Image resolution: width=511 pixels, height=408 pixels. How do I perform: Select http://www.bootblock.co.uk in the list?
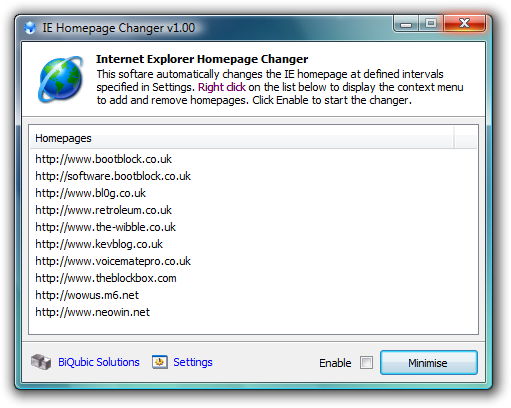click(103, 159)
